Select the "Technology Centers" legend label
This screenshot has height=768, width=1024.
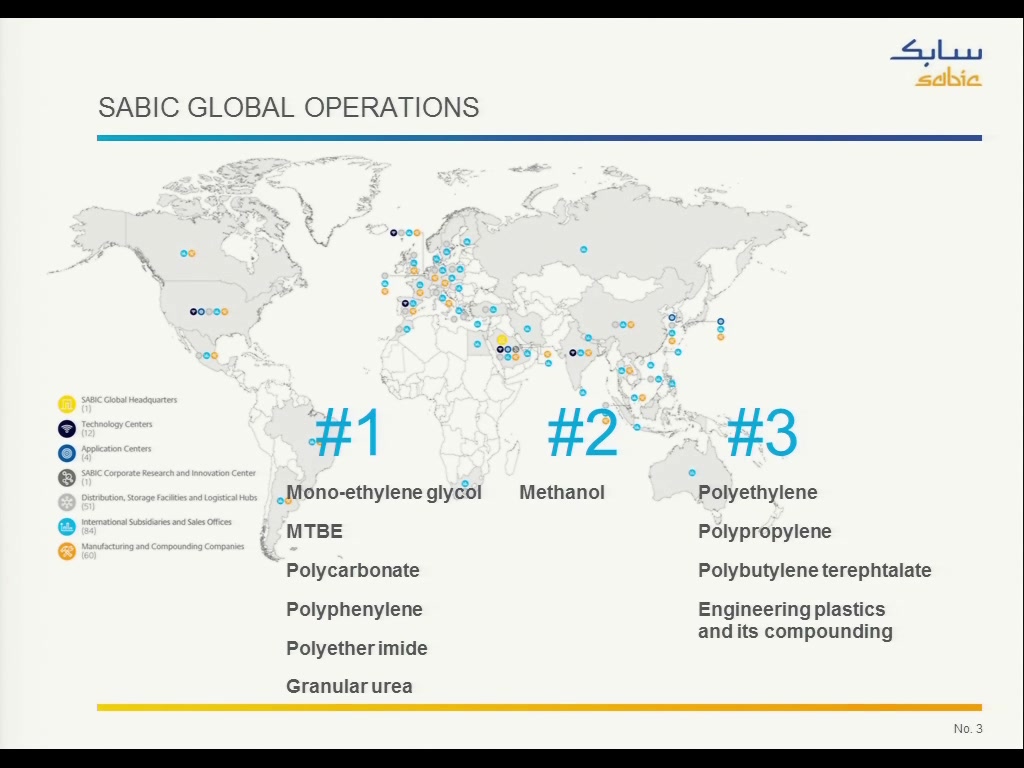click(x=117, y=424)
